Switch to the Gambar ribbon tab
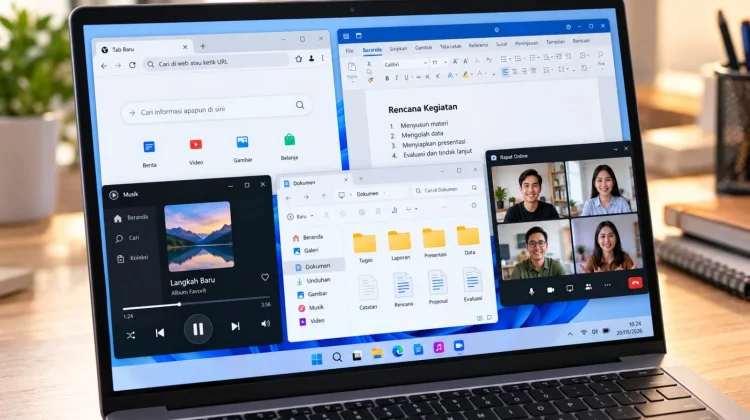 coord(423,47)
